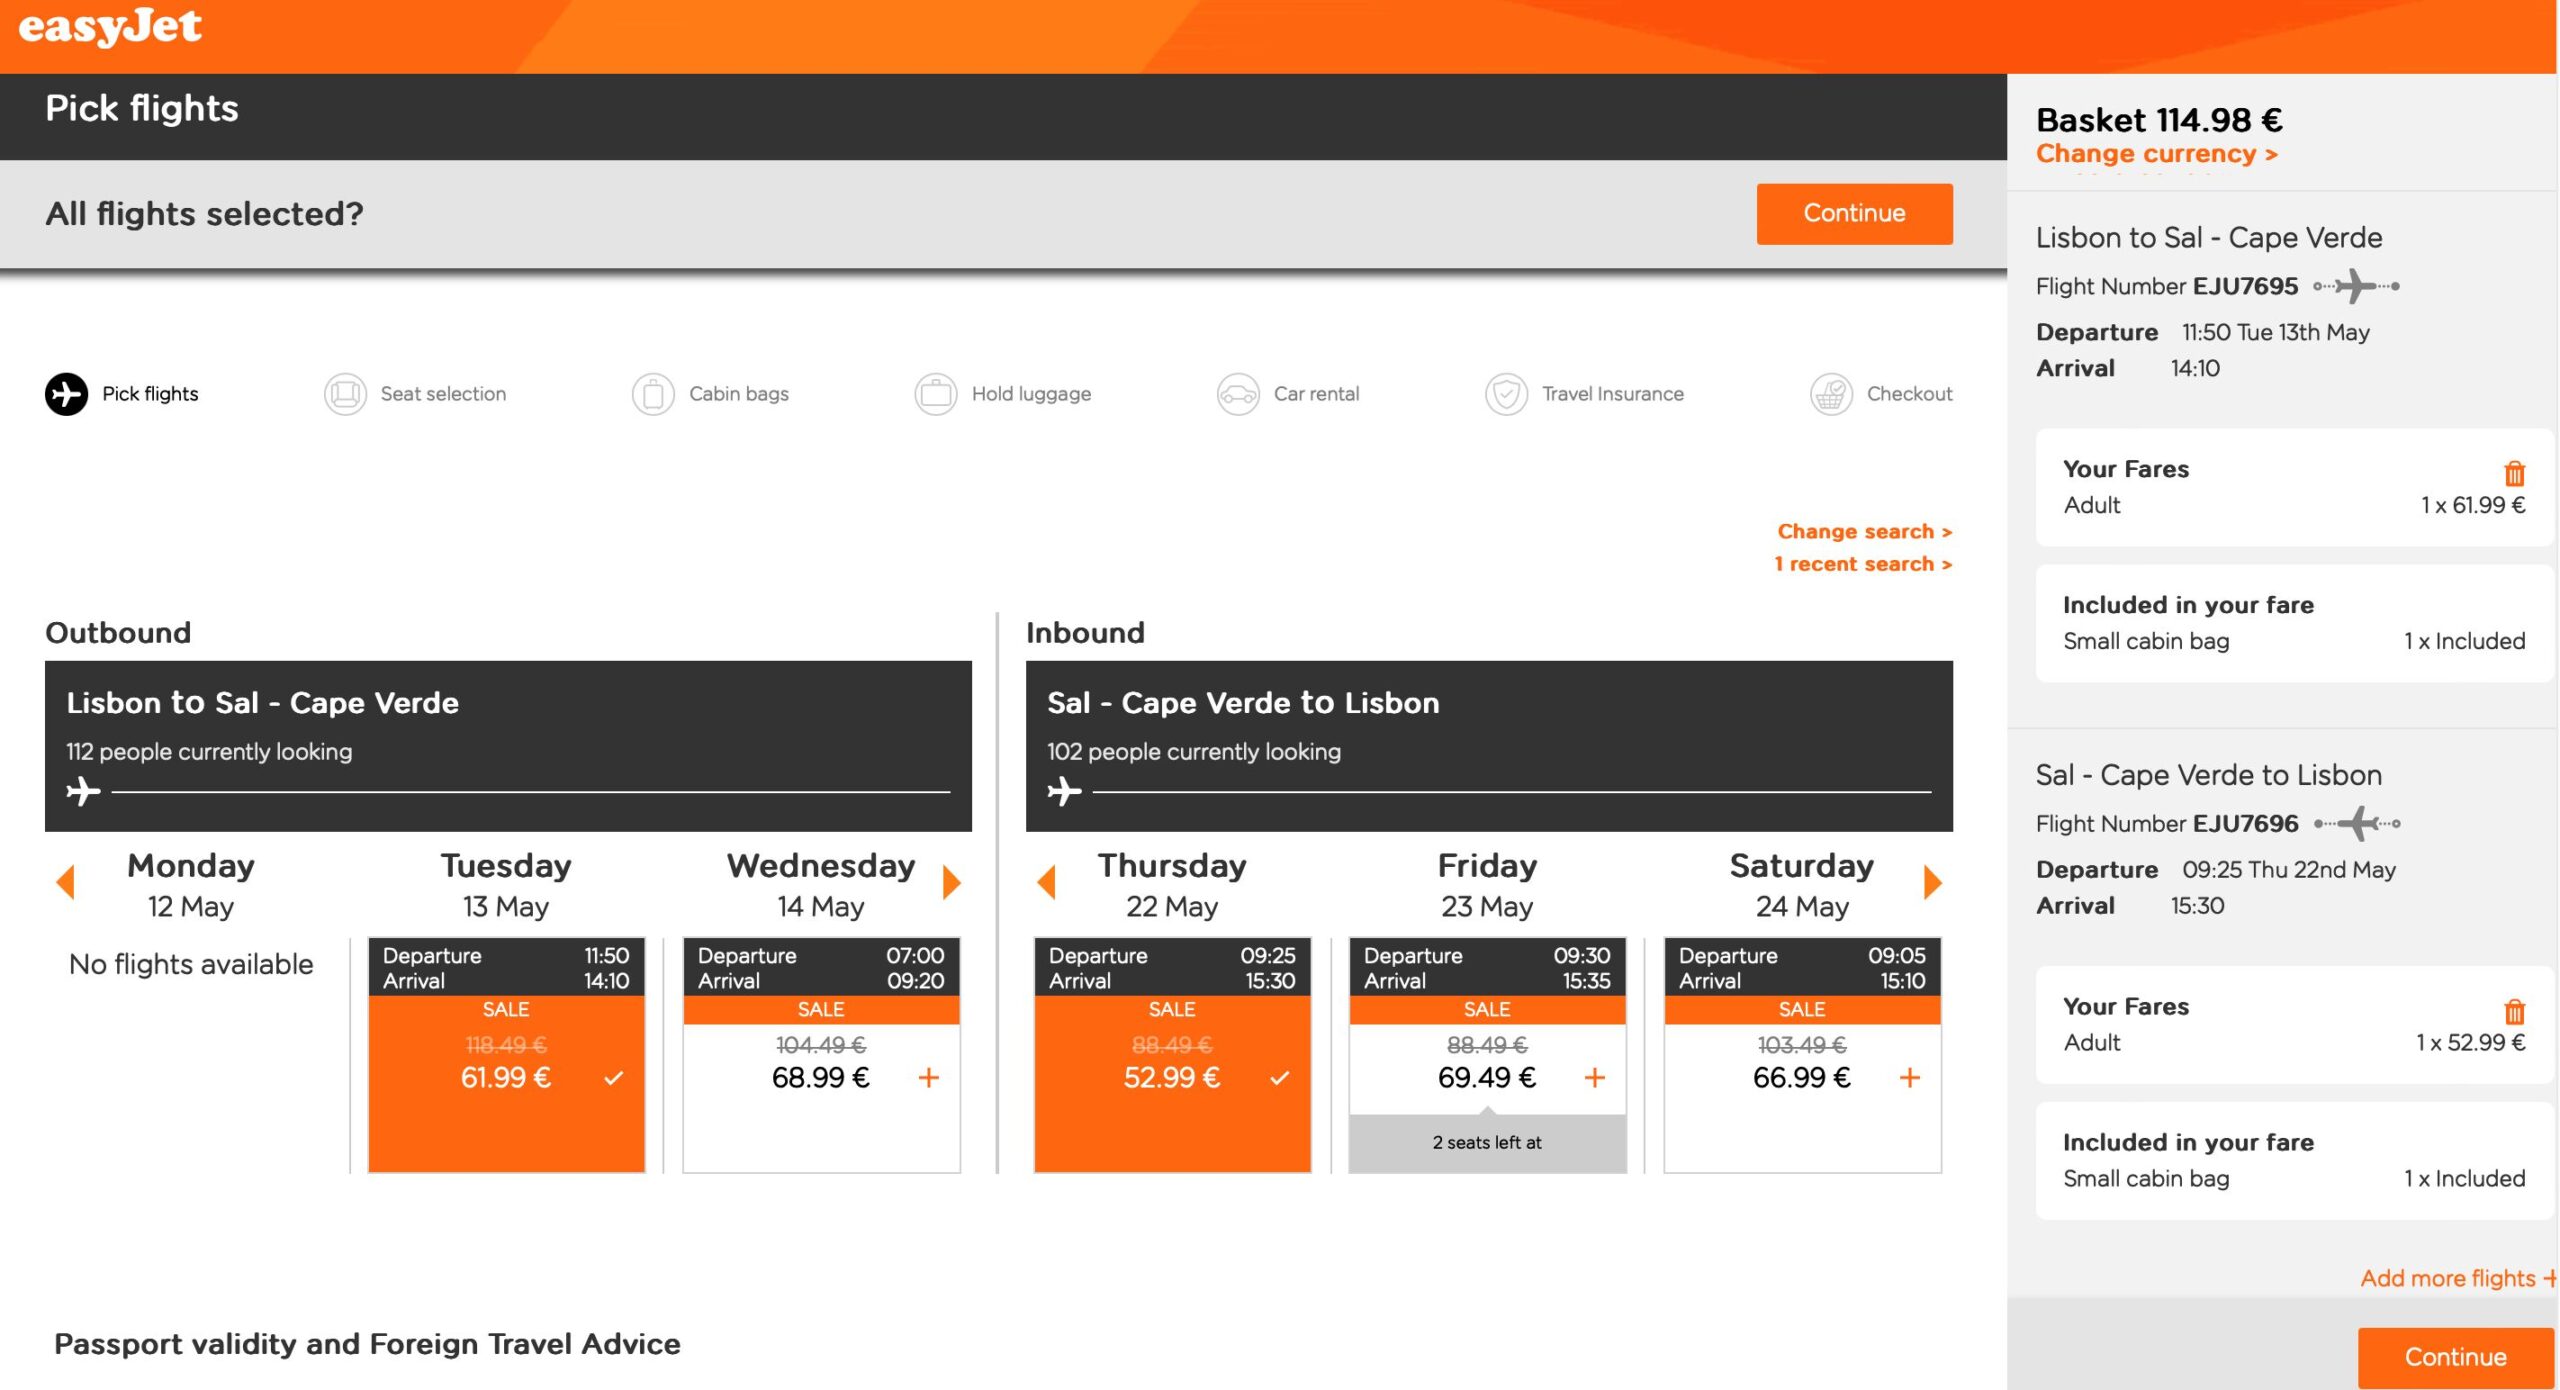The image size is (2560, 1390).
Task: Click the Seat selection step icon
Action: tap(345, 394)
